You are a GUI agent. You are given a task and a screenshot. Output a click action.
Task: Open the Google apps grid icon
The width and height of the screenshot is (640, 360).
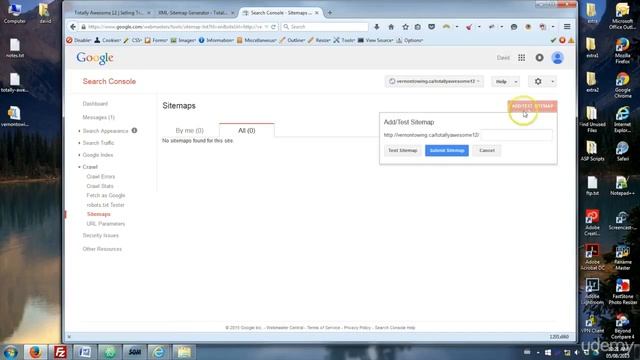(x=522, y=58)
